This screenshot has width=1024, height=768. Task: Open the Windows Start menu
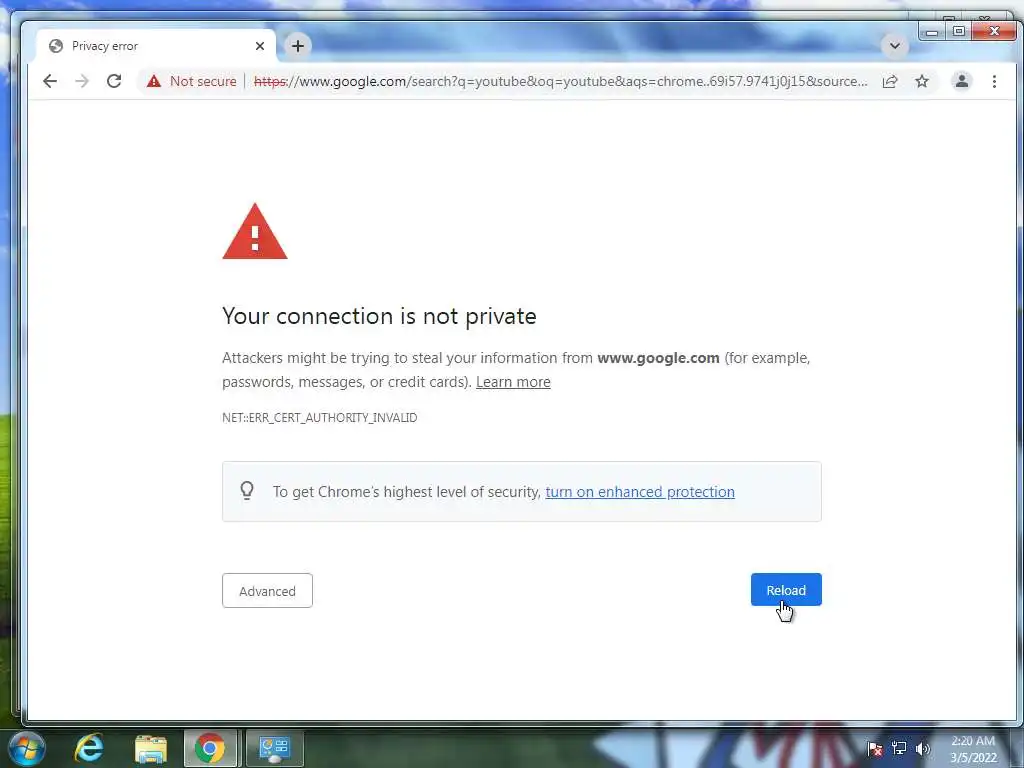click(x=27, y=748)
